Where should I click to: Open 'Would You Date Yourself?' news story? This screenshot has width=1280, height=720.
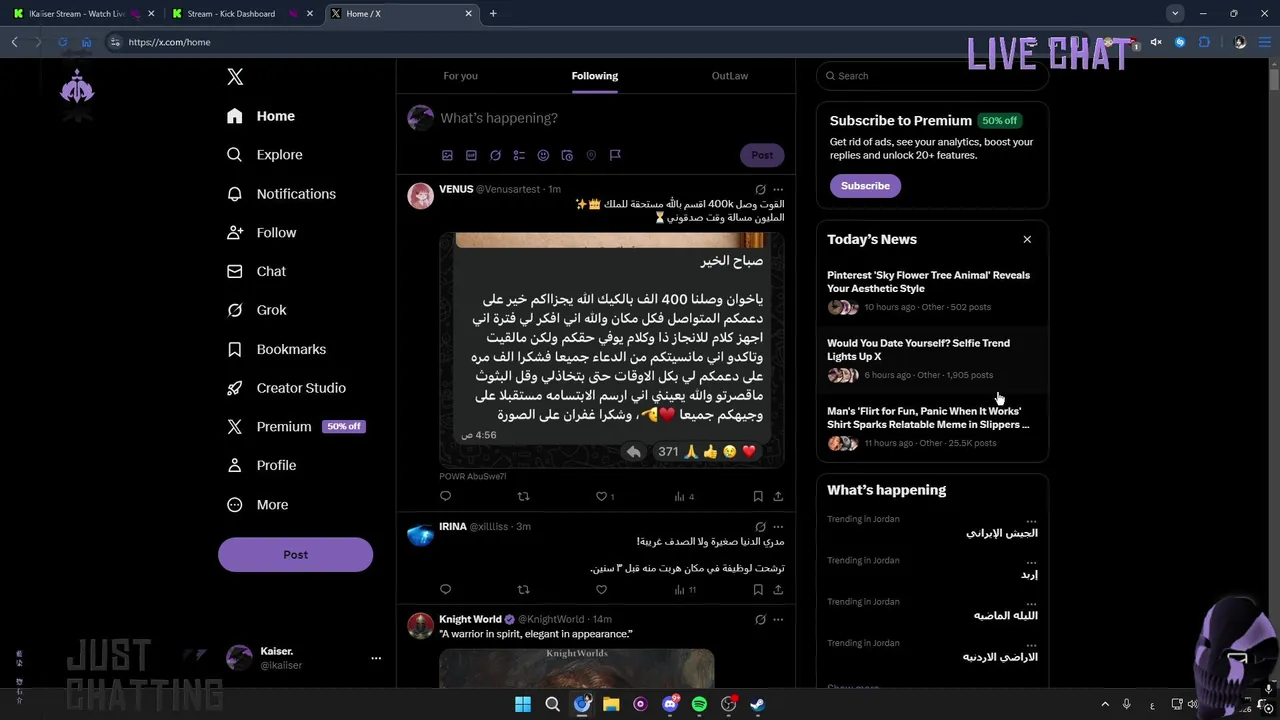(932, 359)
